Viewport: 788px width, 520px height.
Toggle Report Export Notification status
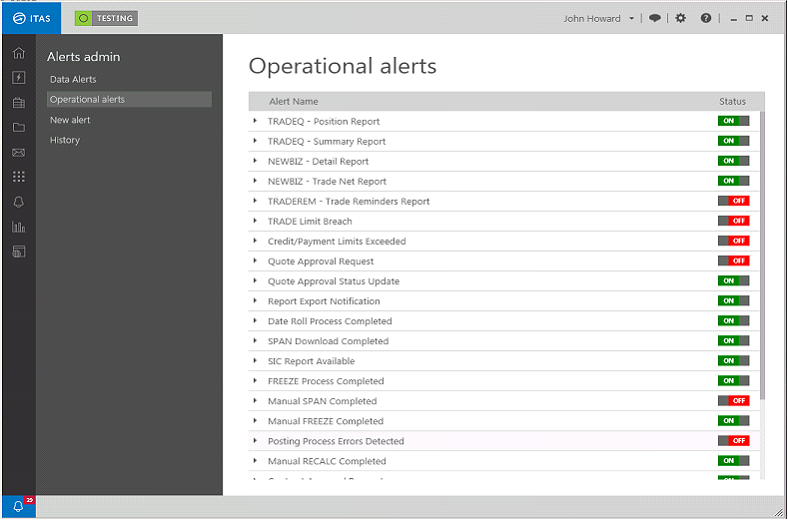(x=733, y=301)
